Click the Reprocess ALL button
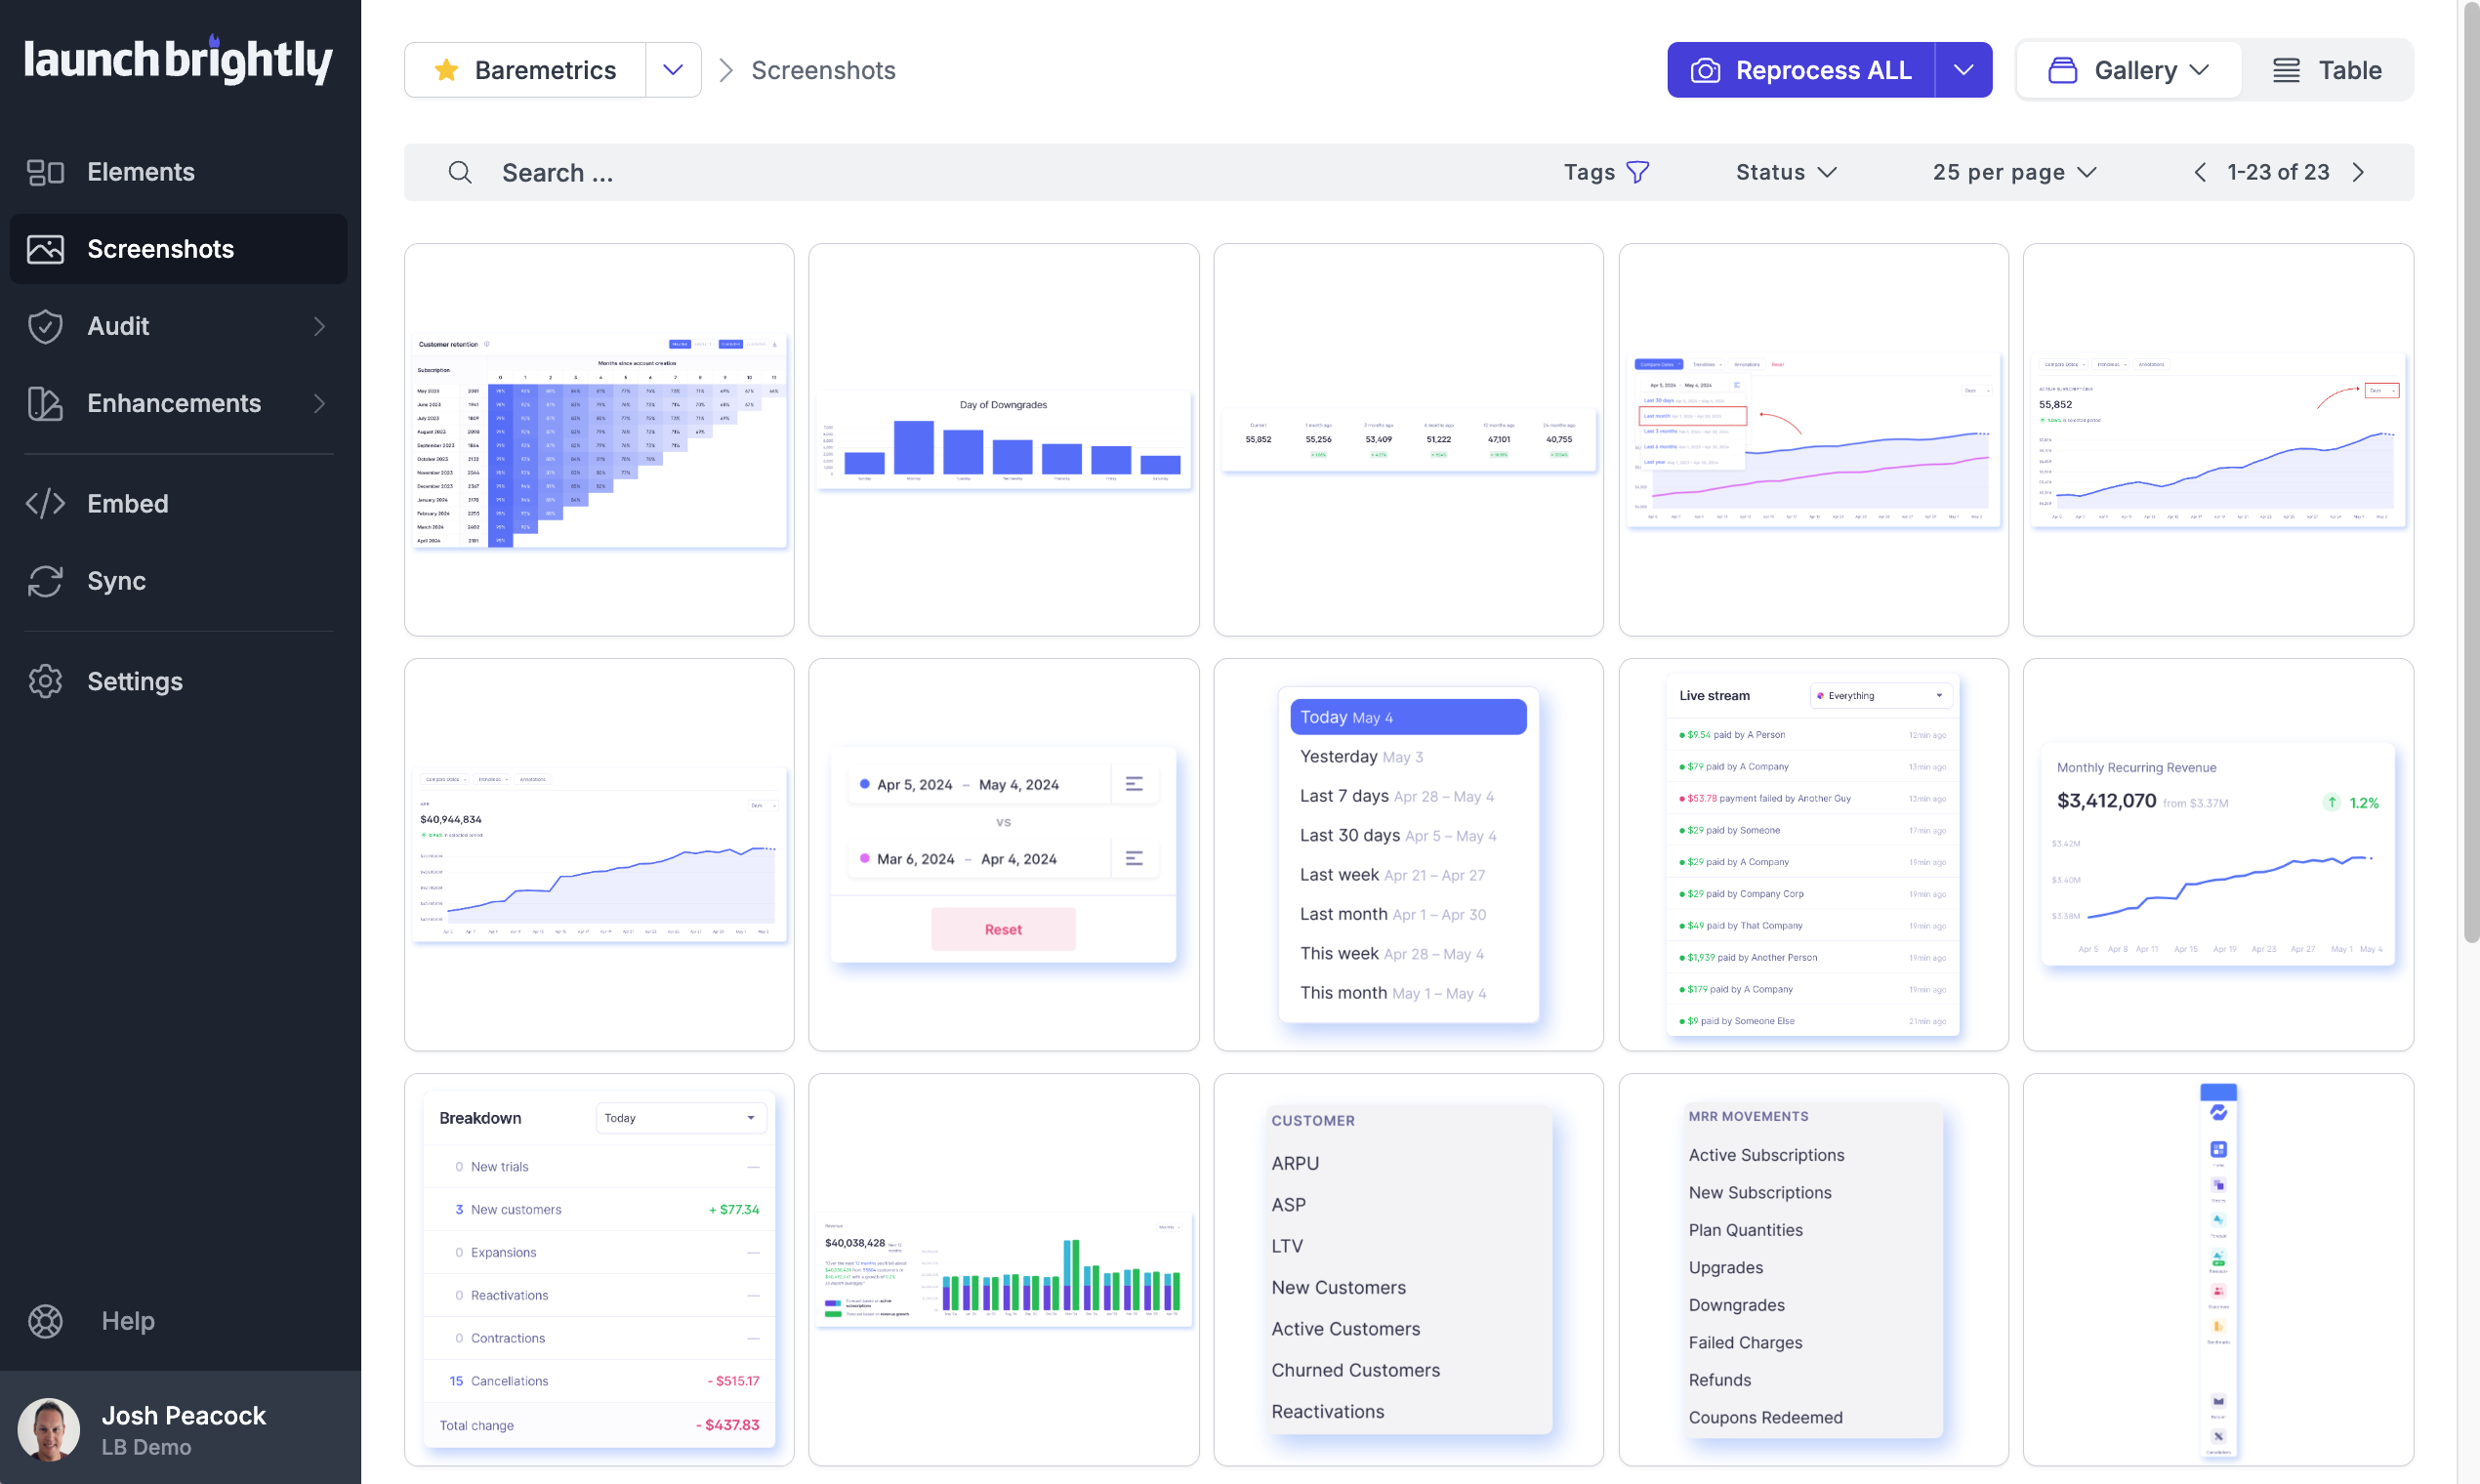The height and width of the screenshot is (1484, 2480). 1801,70
